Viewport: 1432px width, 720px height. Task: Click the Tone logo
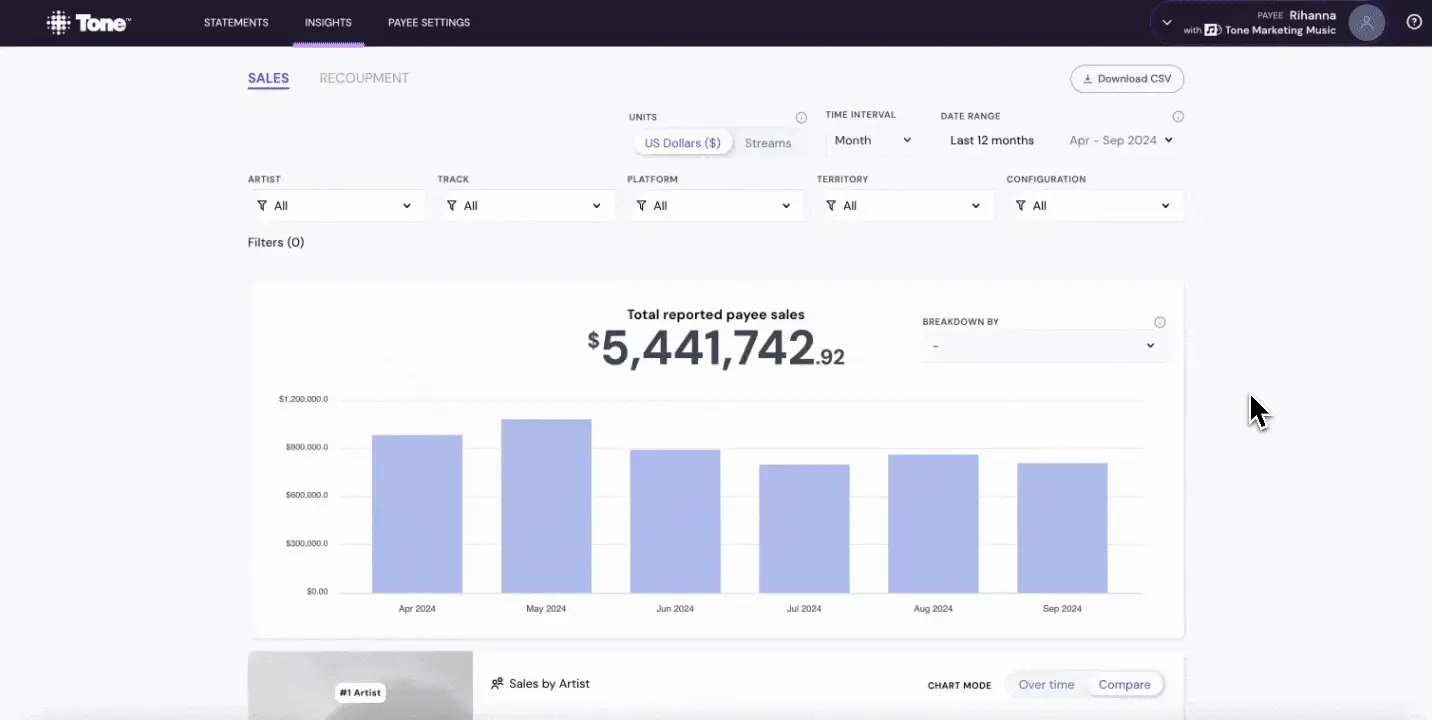click(x=88, y=22)
